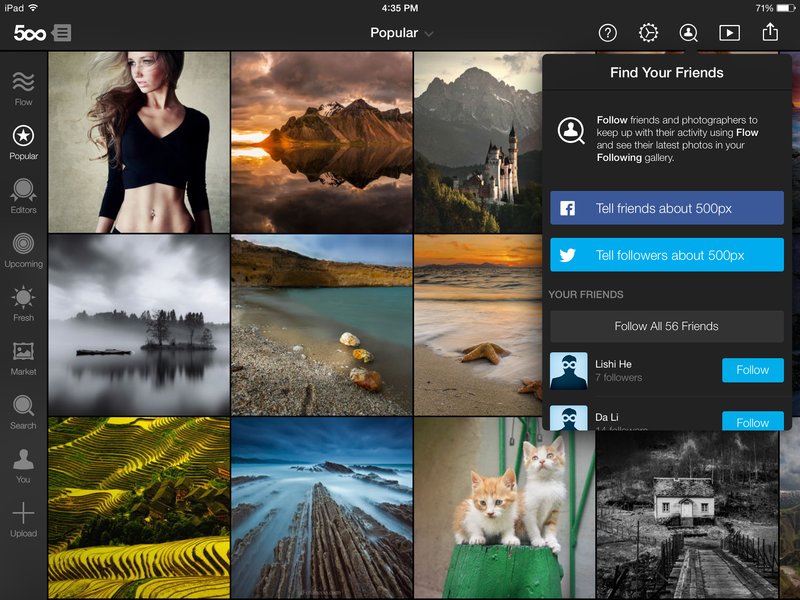Open the help question mark icon
The height and width of the screenshot is (600, 800).
pyautogui.click(x=607, y=33)
